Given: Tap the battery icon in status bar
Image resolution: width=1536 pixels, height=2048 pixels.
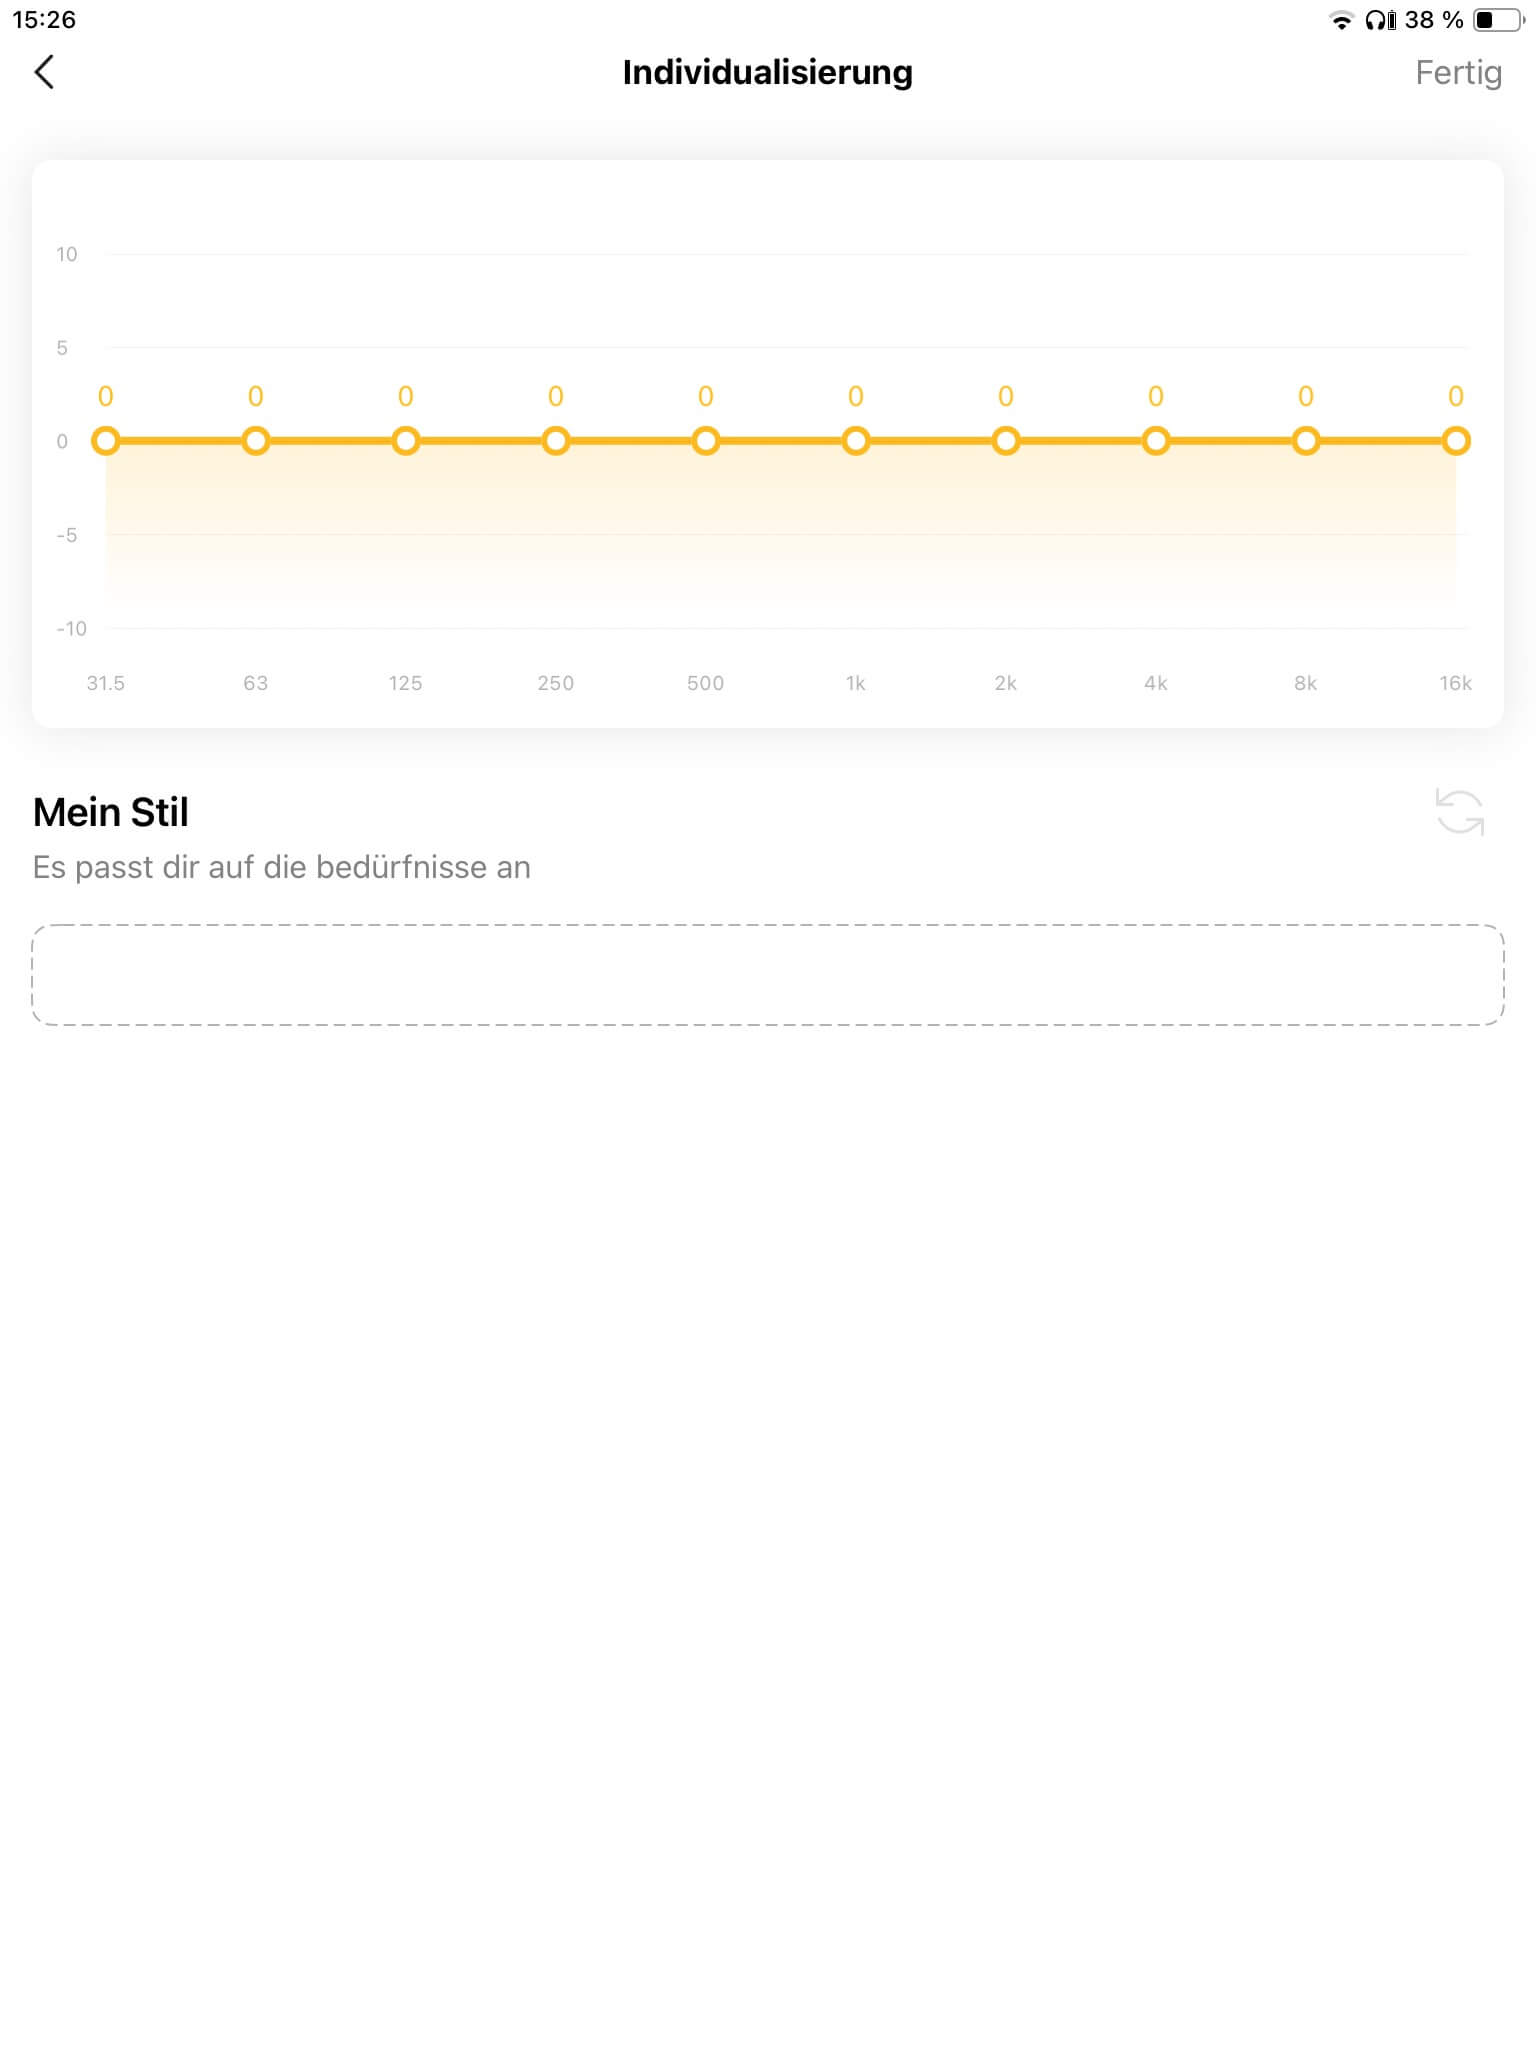Looking at the screenshot, I should tap(1498, 20).
